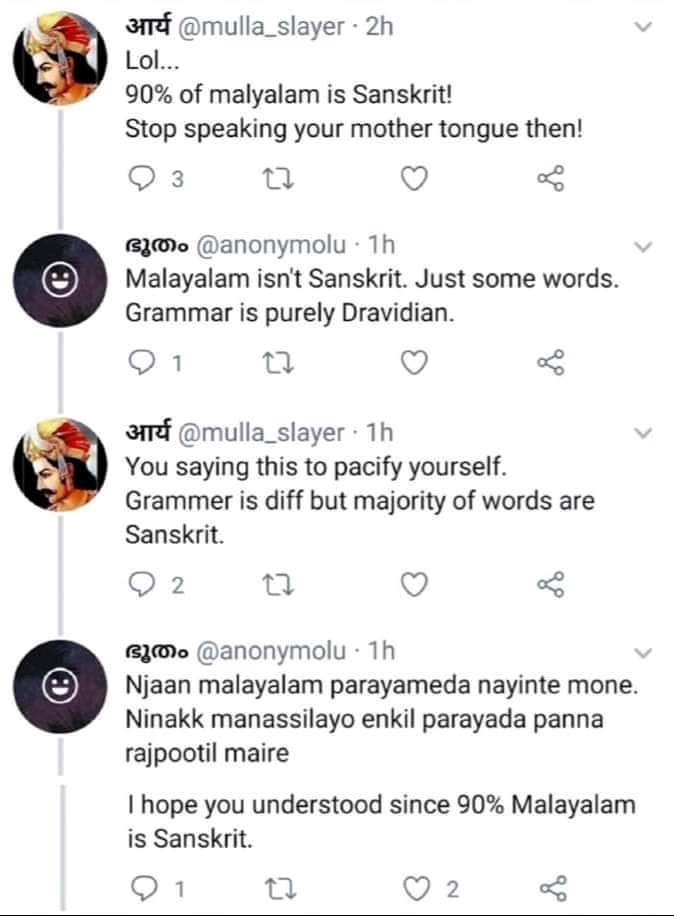The width and height of the screenshot is (674, 916).
Task: Open the caret menu on the last tweet
Action: (643, 651)
